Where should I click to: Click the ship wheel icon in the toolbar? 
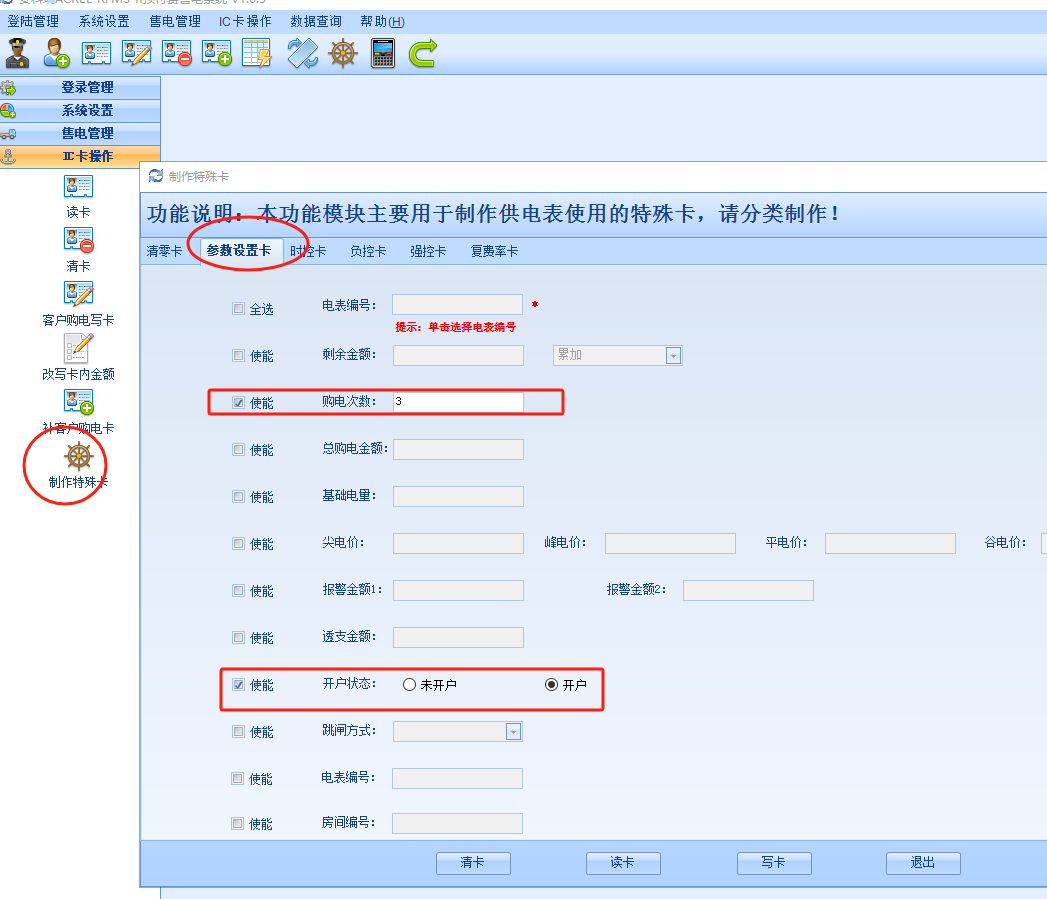click(x=342, y=52)
